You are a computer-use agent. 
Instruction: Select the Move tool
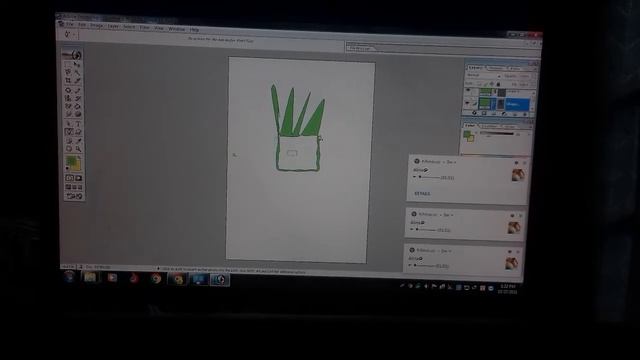[77, 64]
